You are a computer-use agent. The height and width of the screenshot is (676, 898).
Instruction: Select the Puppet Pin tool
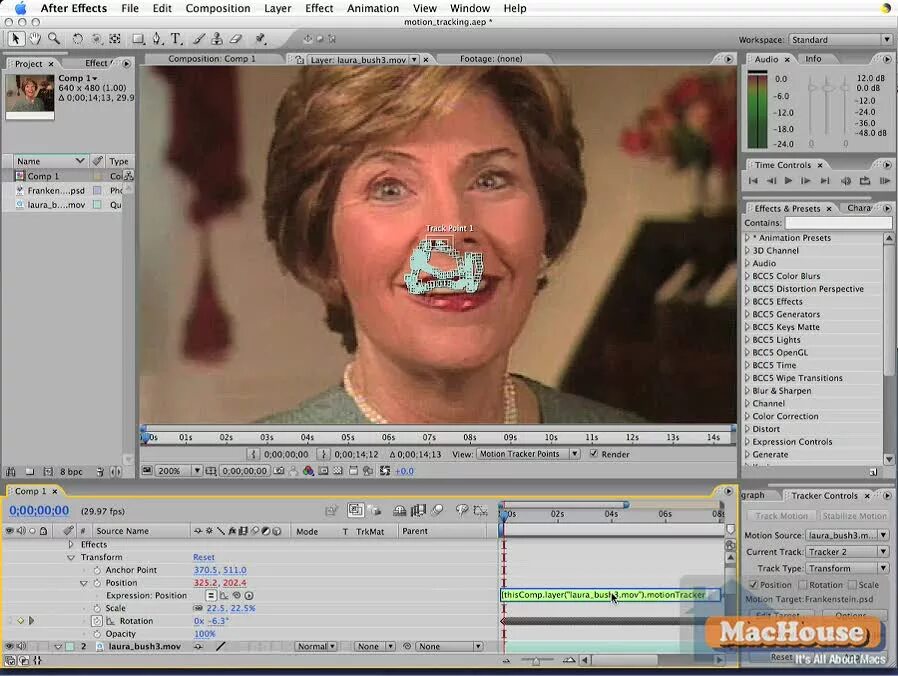pos(261,39)
